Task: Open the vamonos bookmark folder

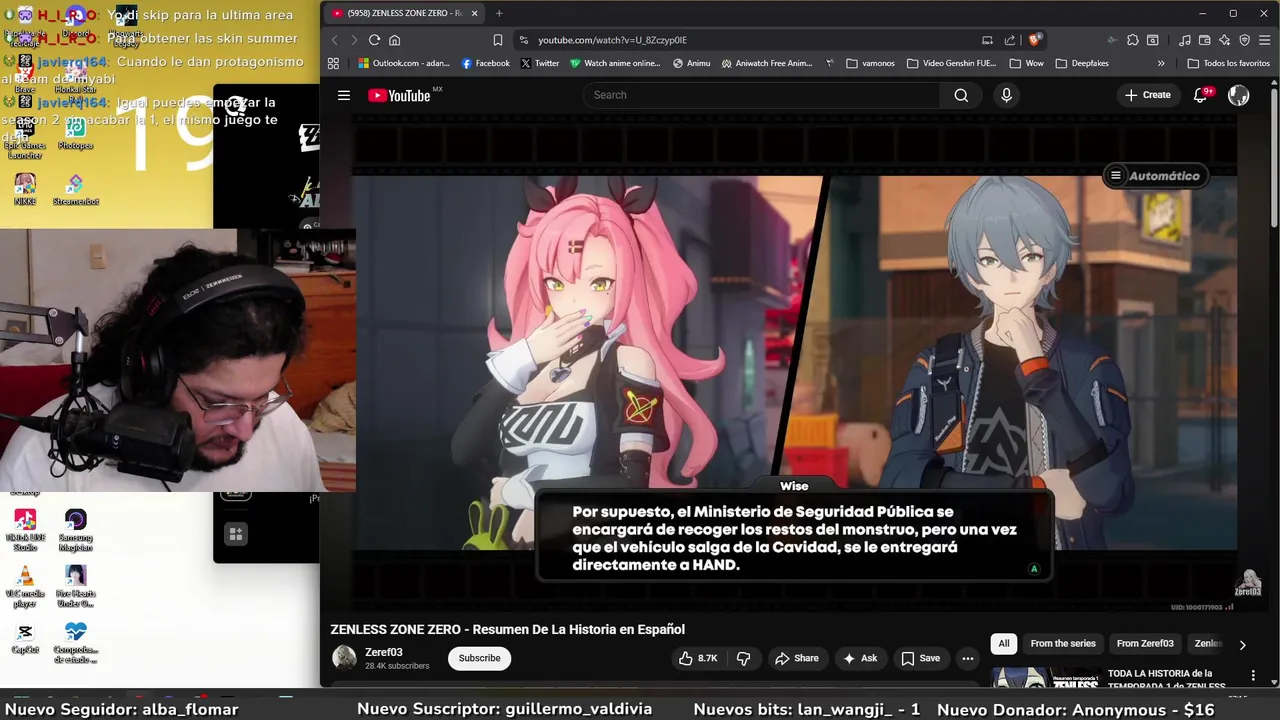Action: click(870, 63)
